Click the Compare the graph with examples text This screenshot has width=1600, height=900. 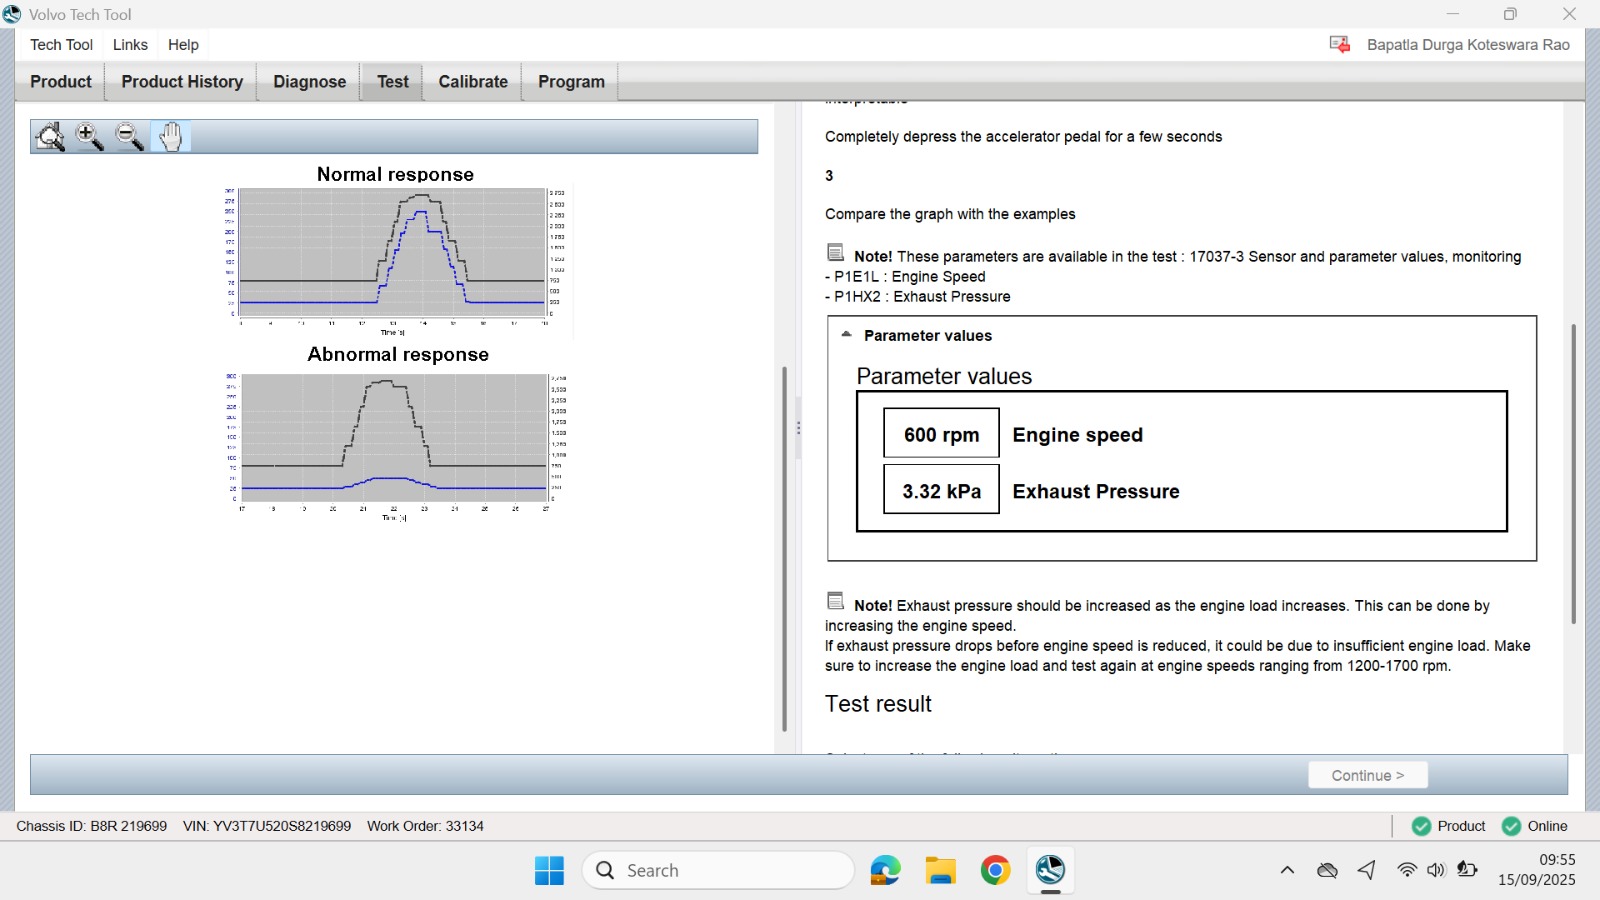(x=950, y=214)
